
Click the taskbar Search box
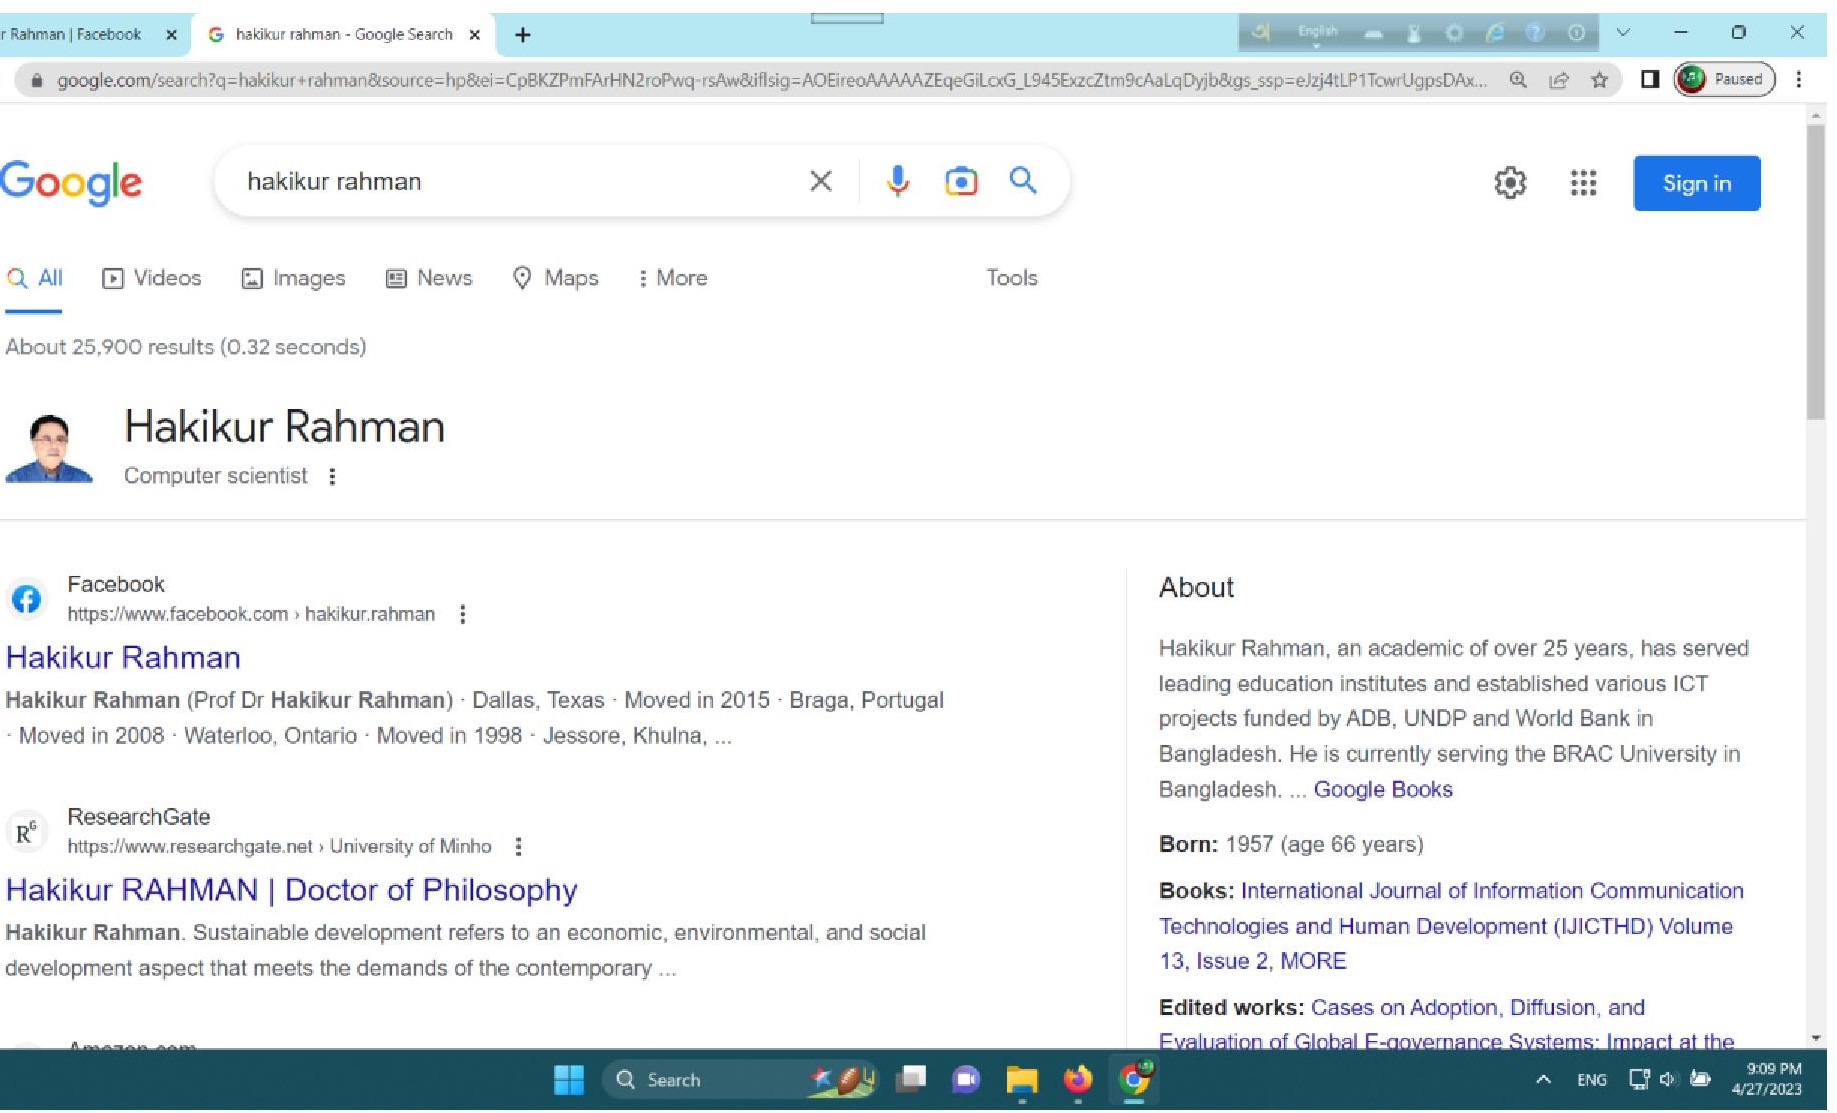(x=739, y=1080)
